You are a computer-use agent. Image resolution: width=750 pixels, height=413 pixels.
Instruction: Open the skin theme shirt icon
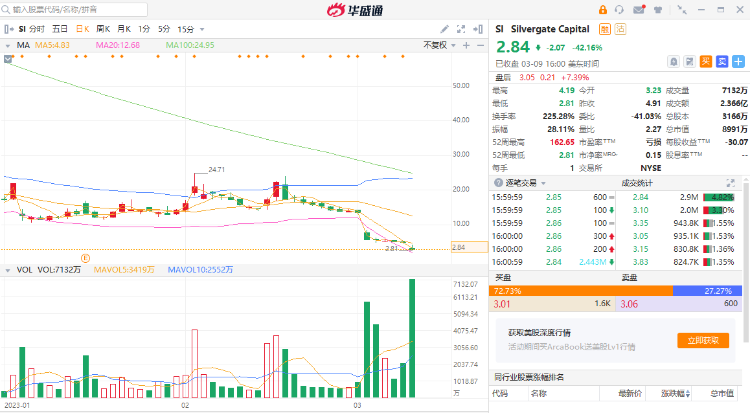[658, 10]
